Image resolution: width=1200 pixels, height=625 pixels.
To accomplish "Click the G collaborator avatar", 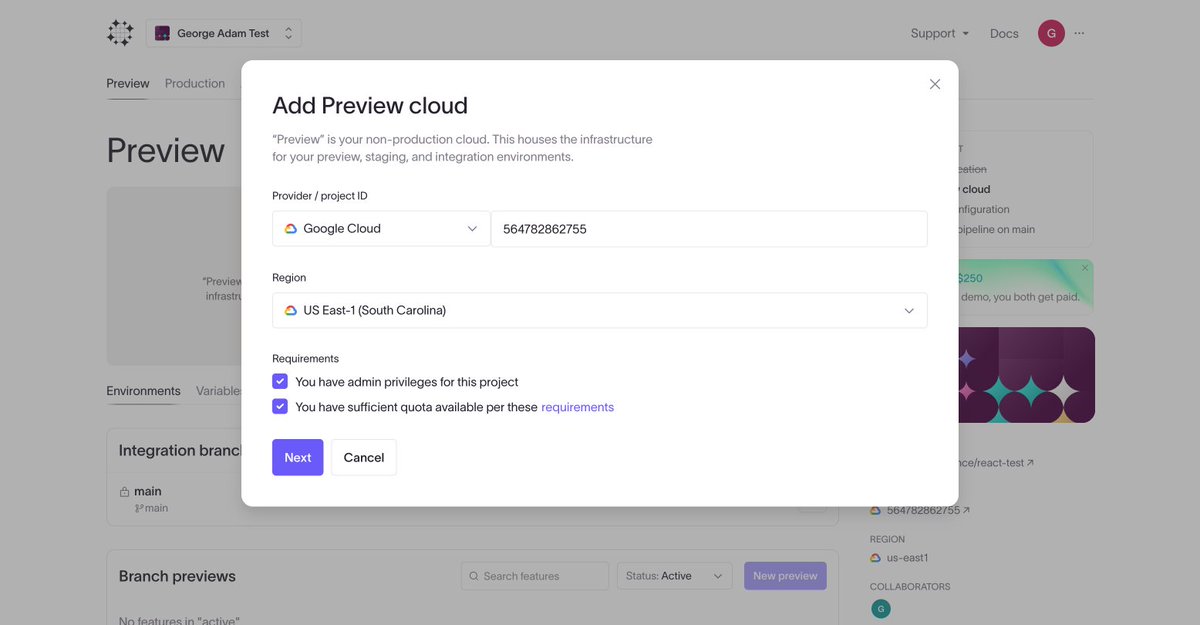I will point(881,609).
